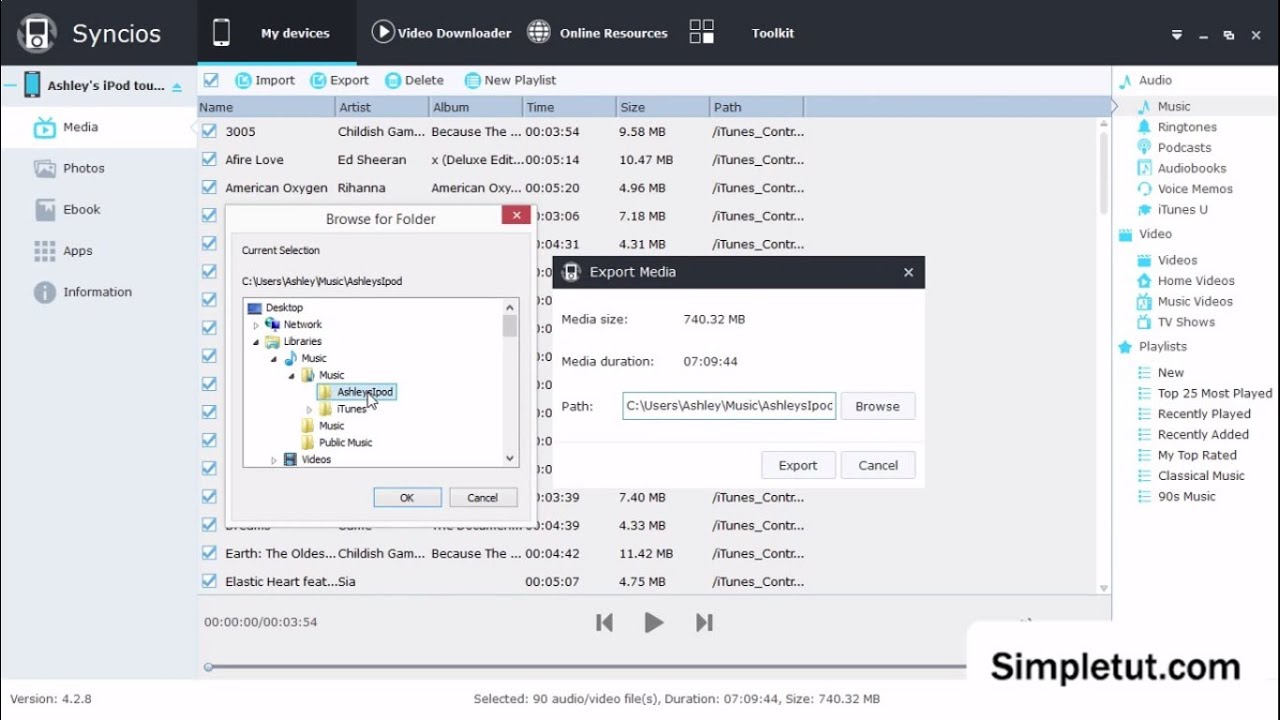Expand the Network node in folder tree

point(256,325)
